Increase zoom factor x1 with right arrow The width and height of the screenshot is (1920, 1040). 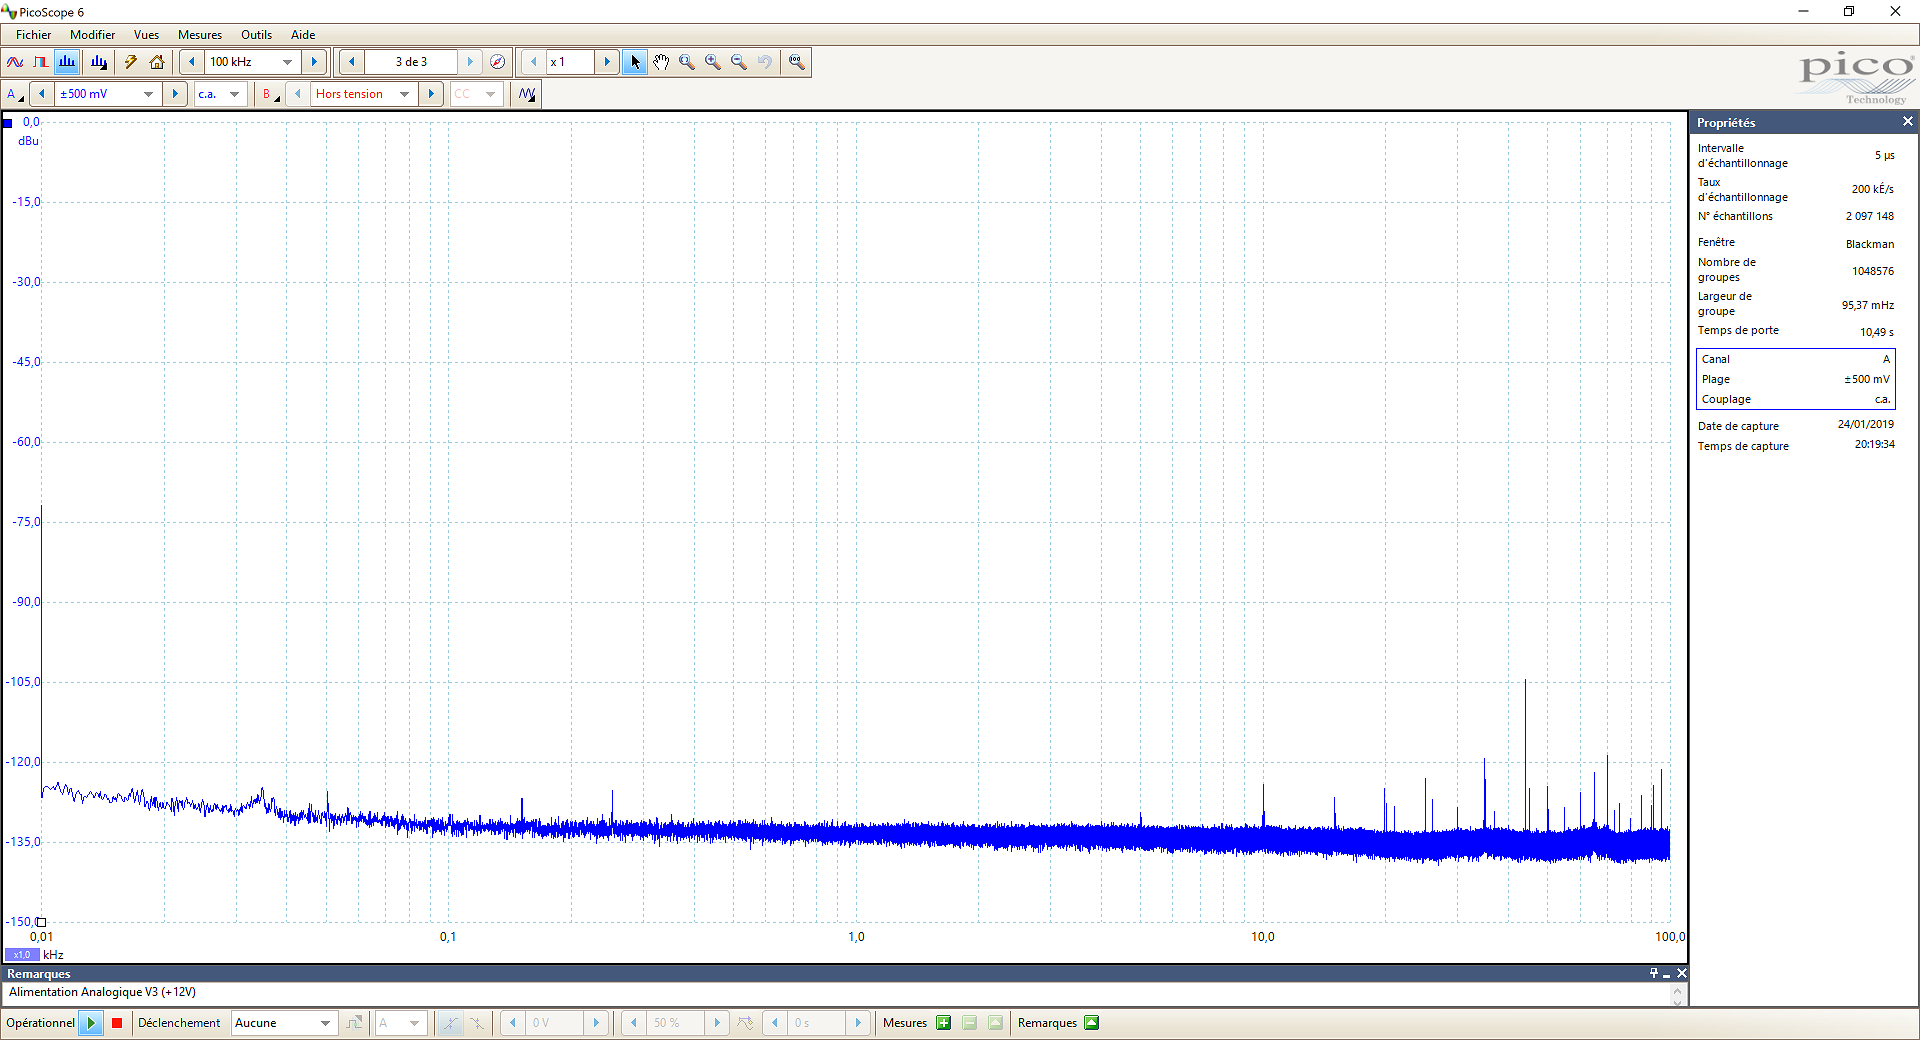(x=607, y=62)
